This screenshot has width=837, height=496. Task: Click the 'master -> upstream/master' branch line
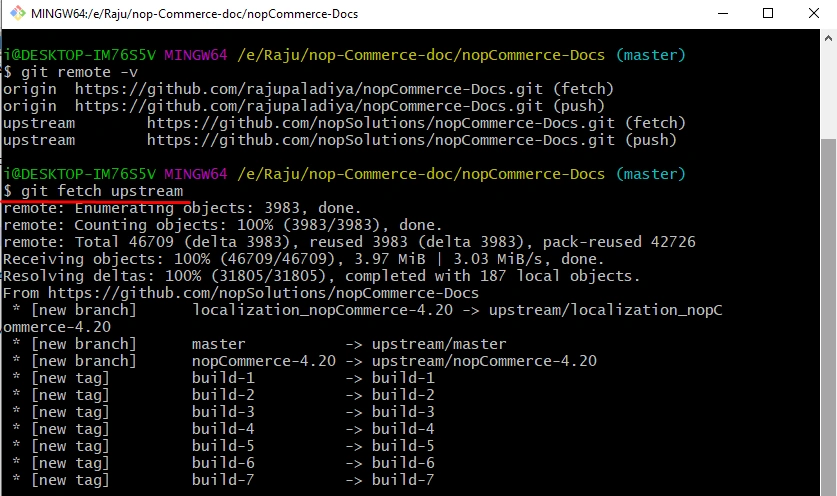[259, 344]
